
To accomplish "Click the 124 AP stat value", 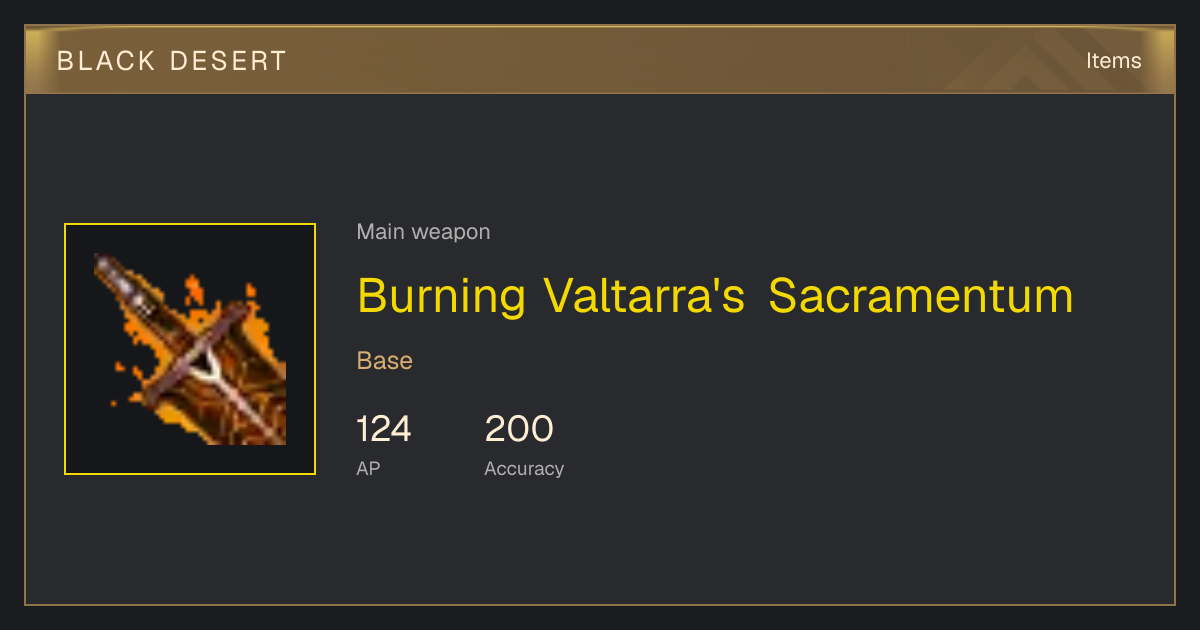I will (x=384, y=429).
